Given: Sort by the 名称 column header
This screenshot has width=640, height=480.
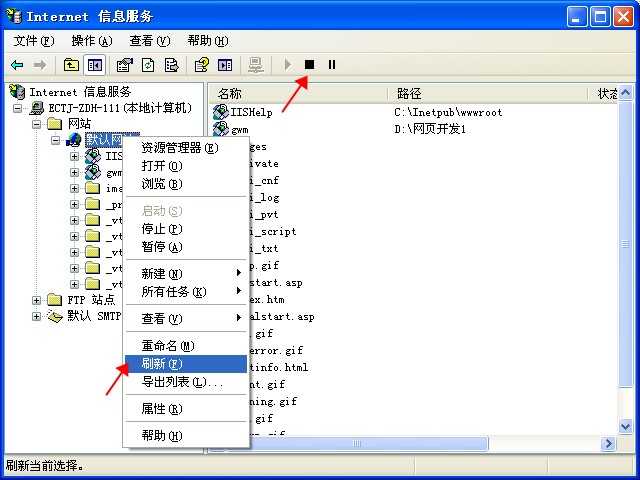Looking at the screenshot, I should tap(298, 93).
